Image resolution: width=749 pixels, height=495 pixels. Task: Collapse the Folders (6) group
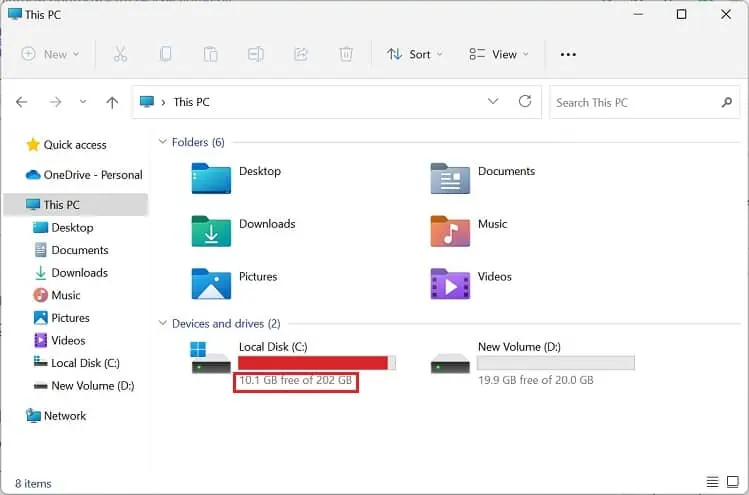(162, 142)
